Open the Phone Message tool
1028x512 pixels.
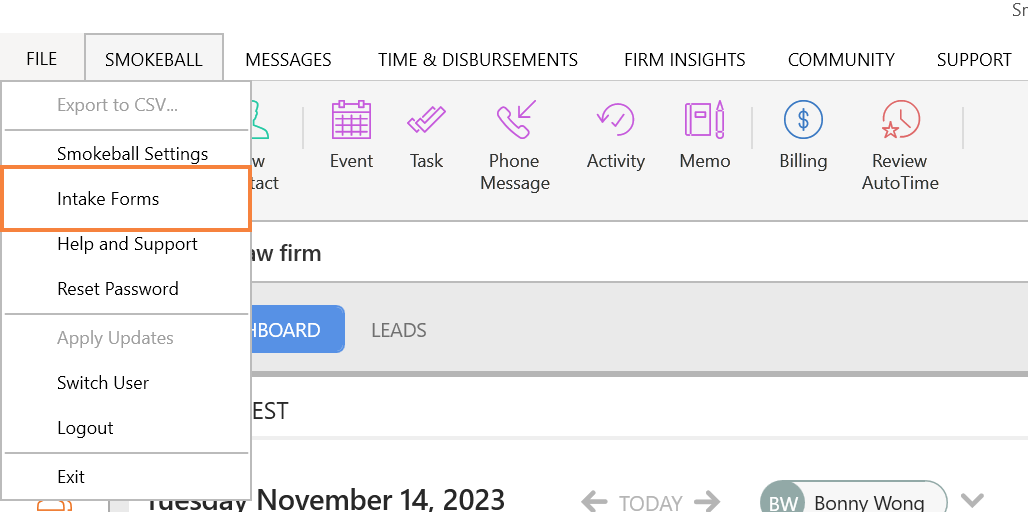[515, 145]
